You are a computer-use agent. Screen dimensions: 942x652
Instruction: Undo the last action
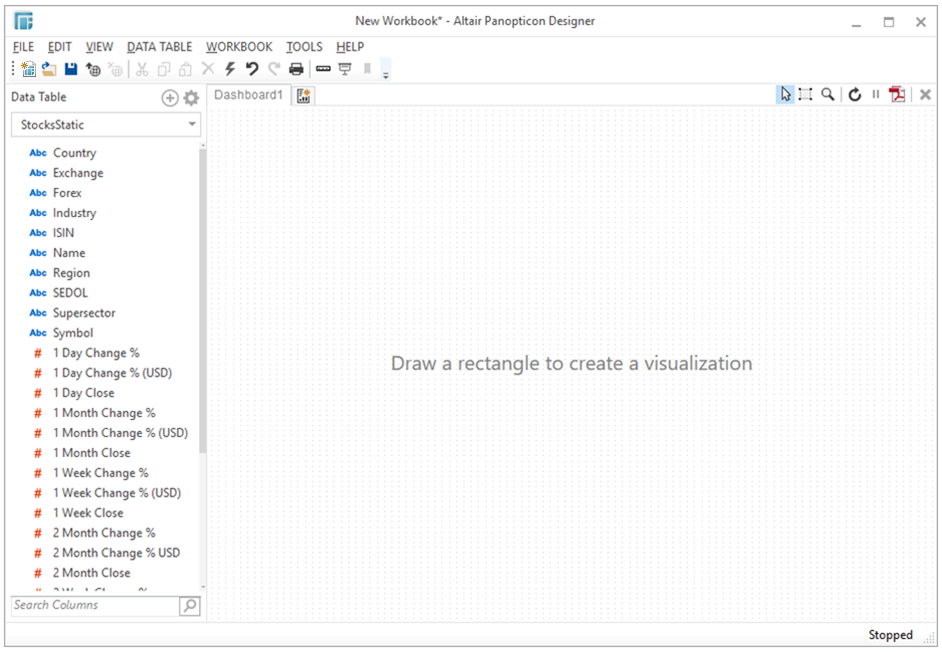coord(250,68)
